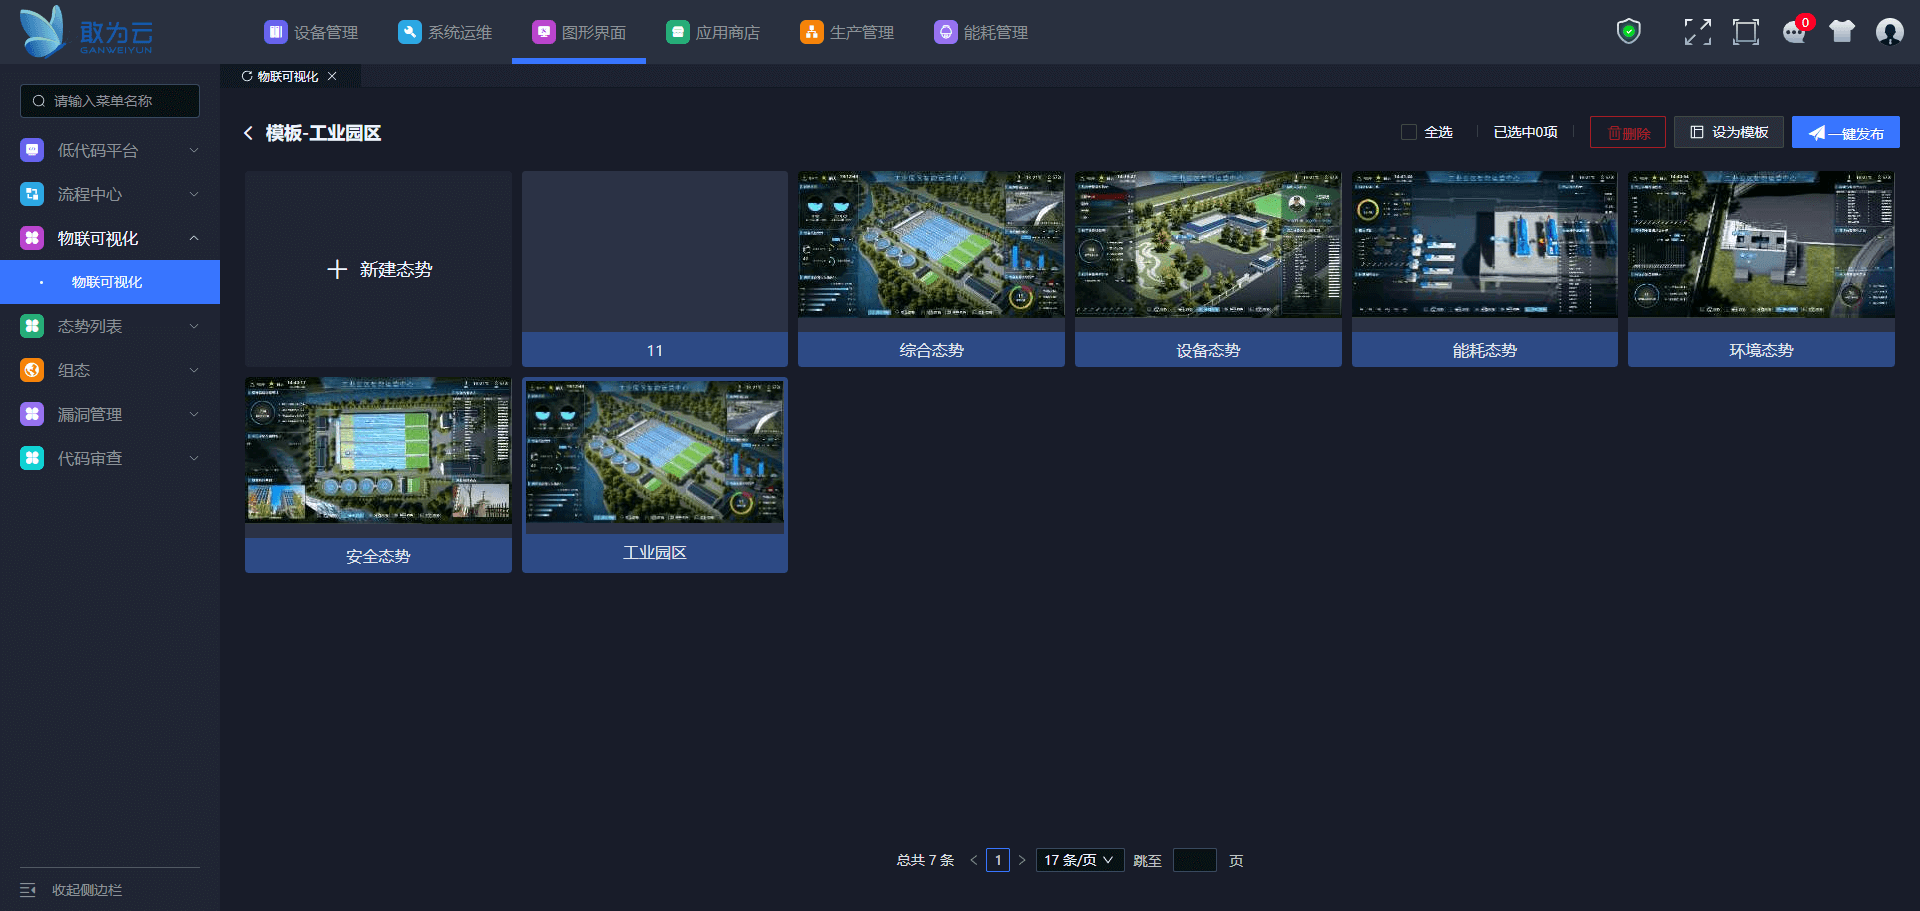Open the 能耗态势 thumbnail card
This screenshot has height=911, width=1920.
(1485, 269)
